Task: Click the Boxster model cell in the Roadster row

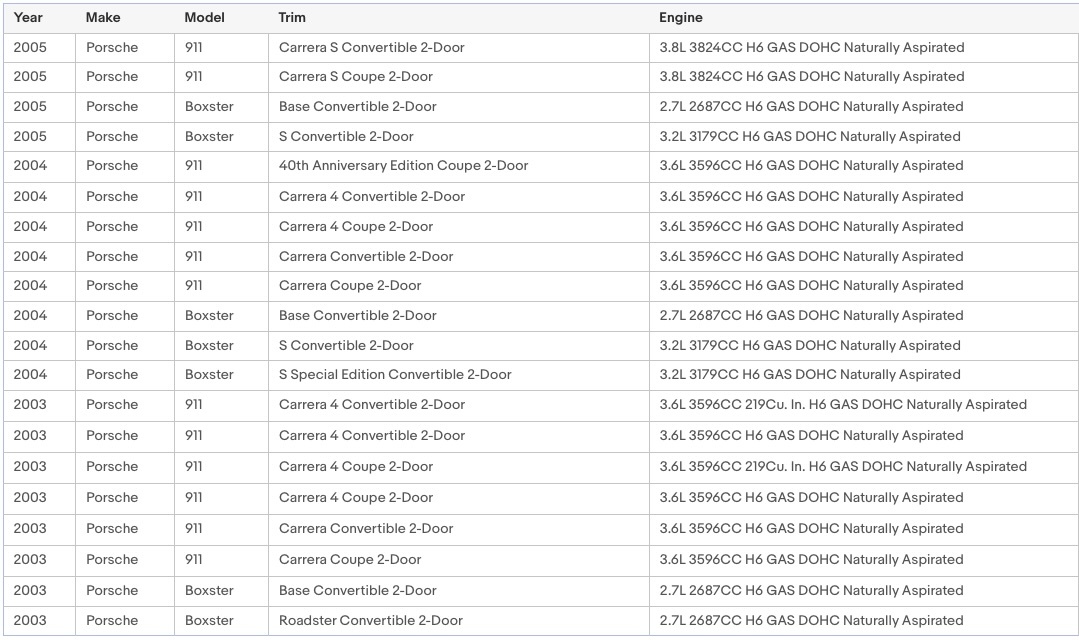Action: [x=209, y=620]
